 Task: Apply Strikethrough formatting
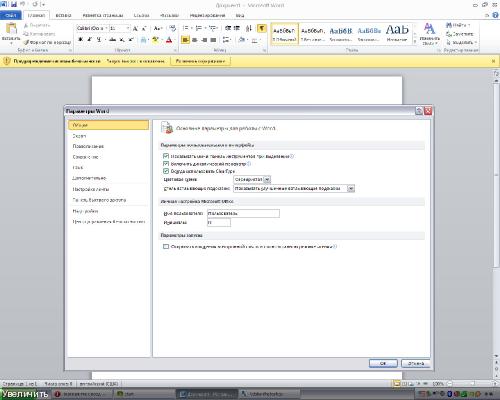[x=113, y=40]
